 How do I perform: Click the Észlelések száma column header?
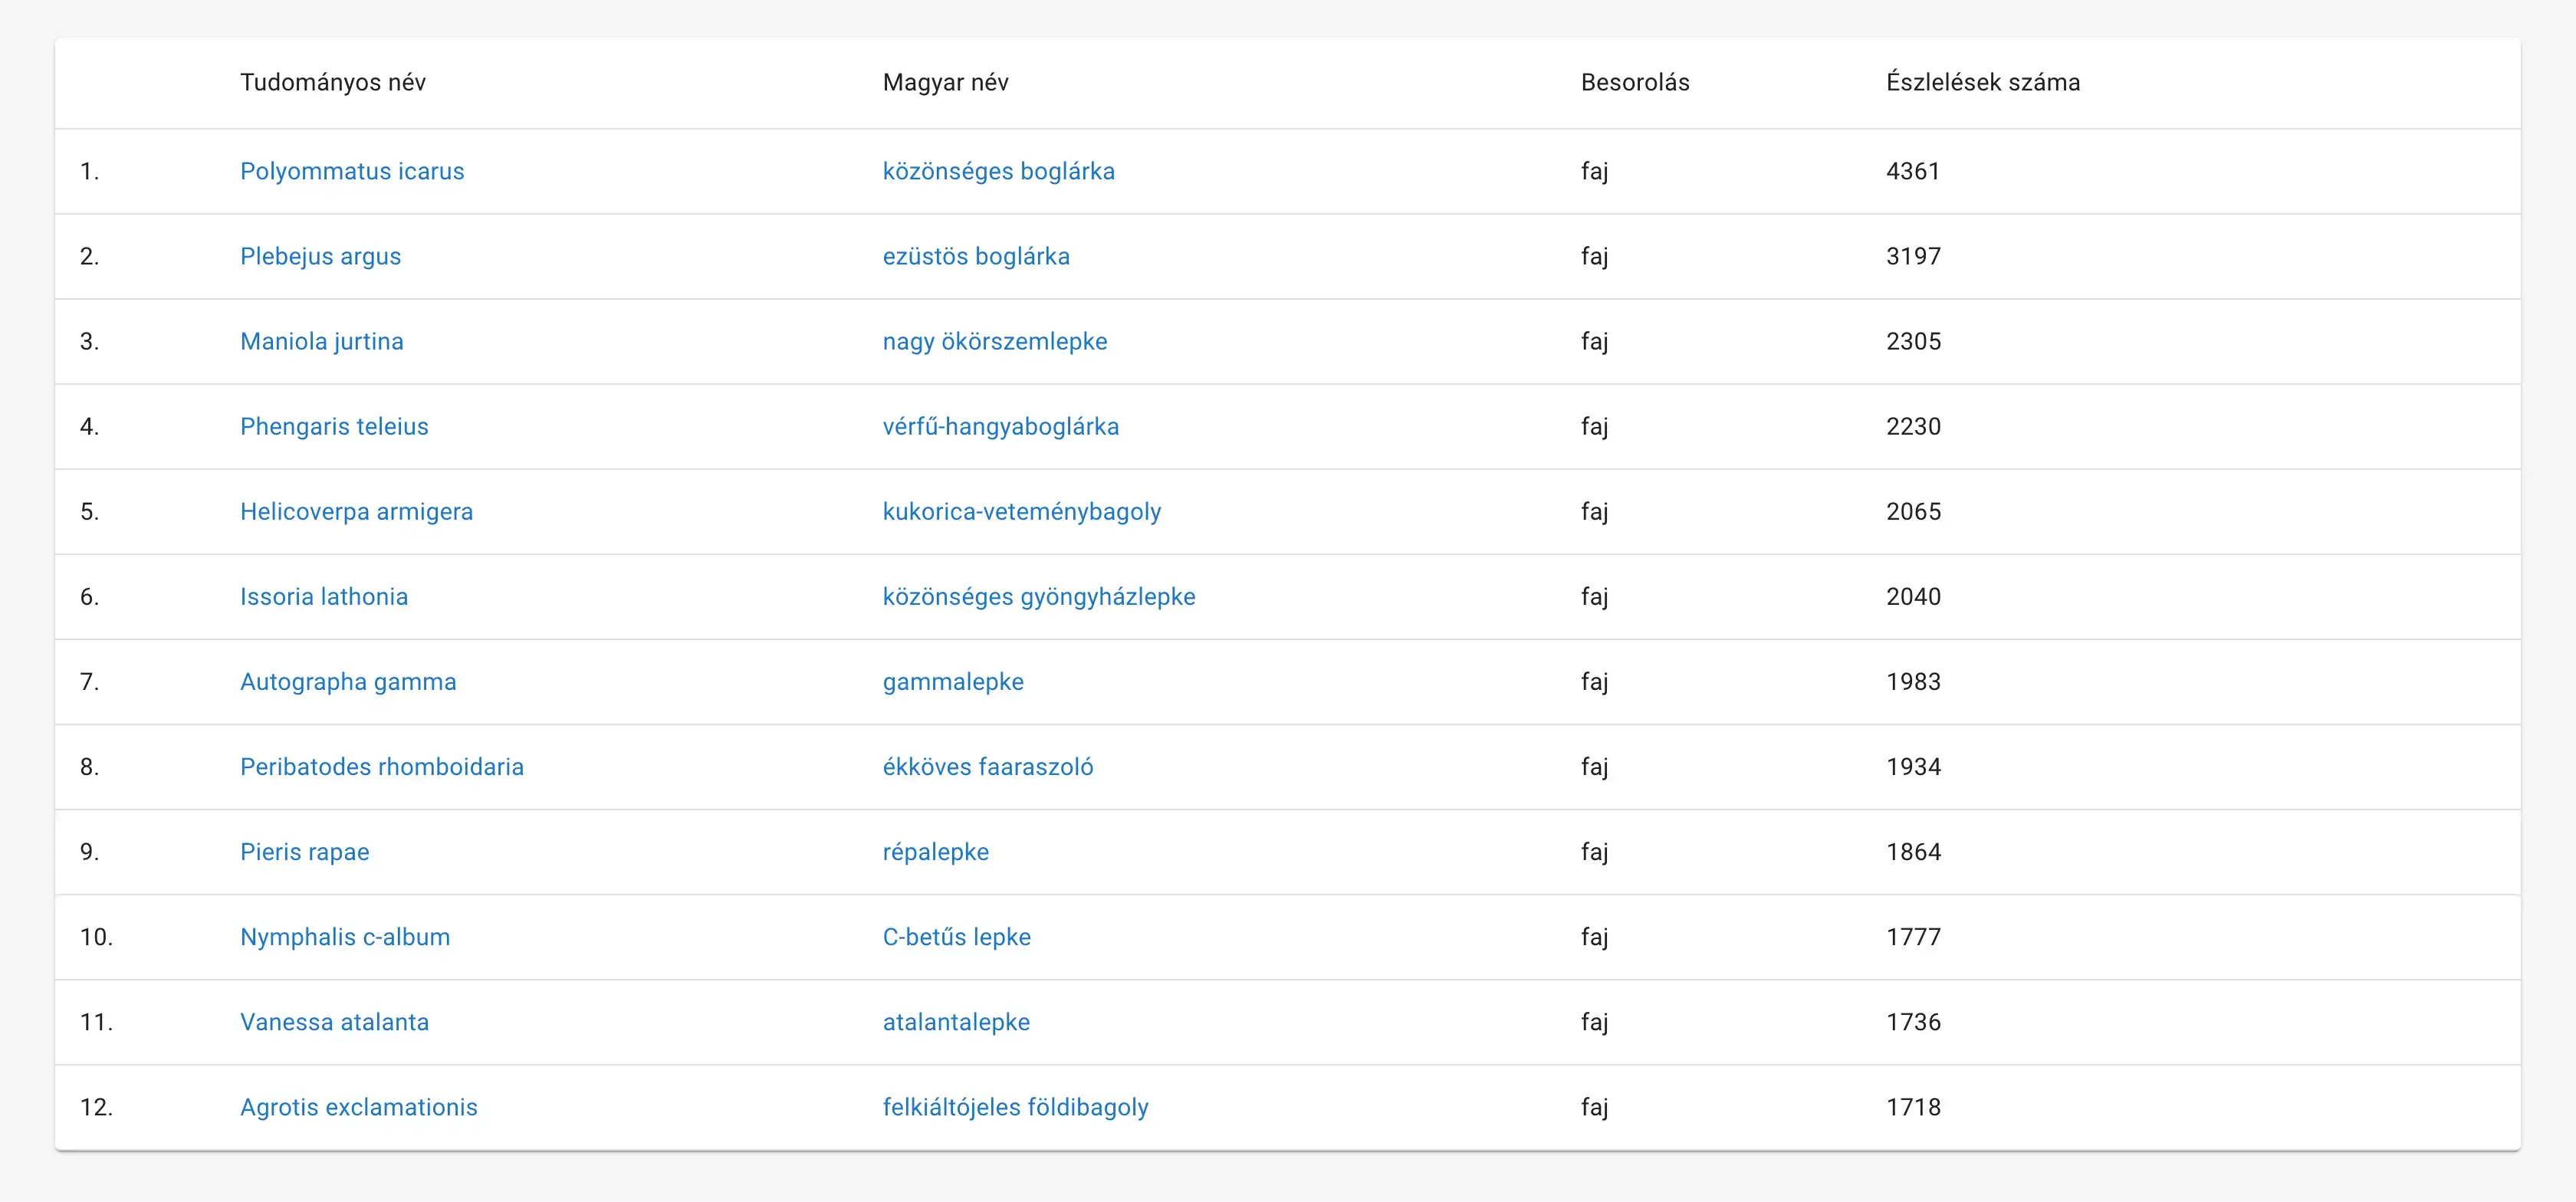coord(1982,82)
